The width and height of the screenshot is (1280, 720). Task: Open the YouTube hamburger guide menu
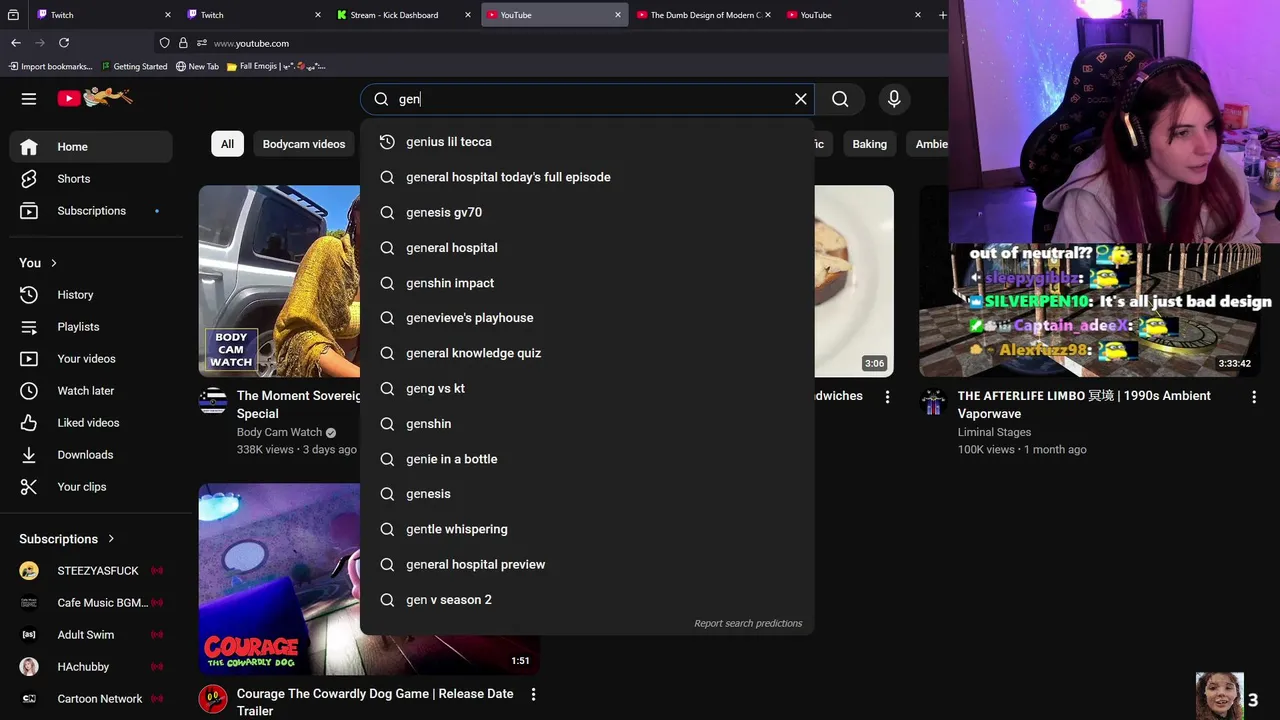[x=29, y=98]
